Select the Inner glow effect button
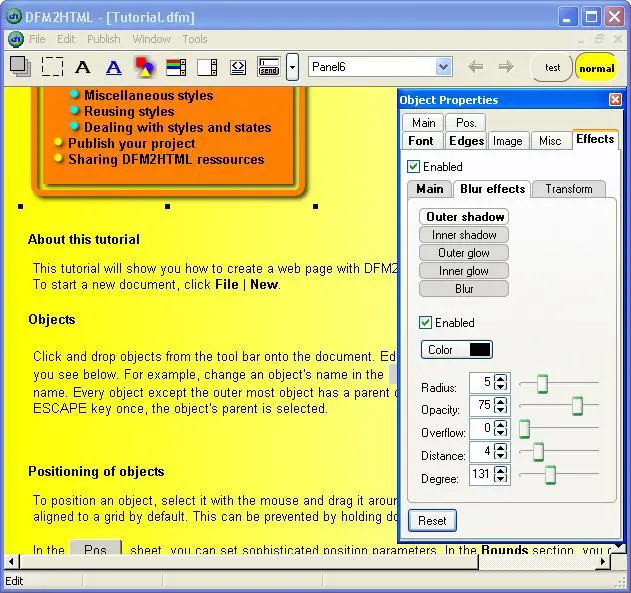Image resolution: width=631 pixels, height=593 pixels. [464, 271]
